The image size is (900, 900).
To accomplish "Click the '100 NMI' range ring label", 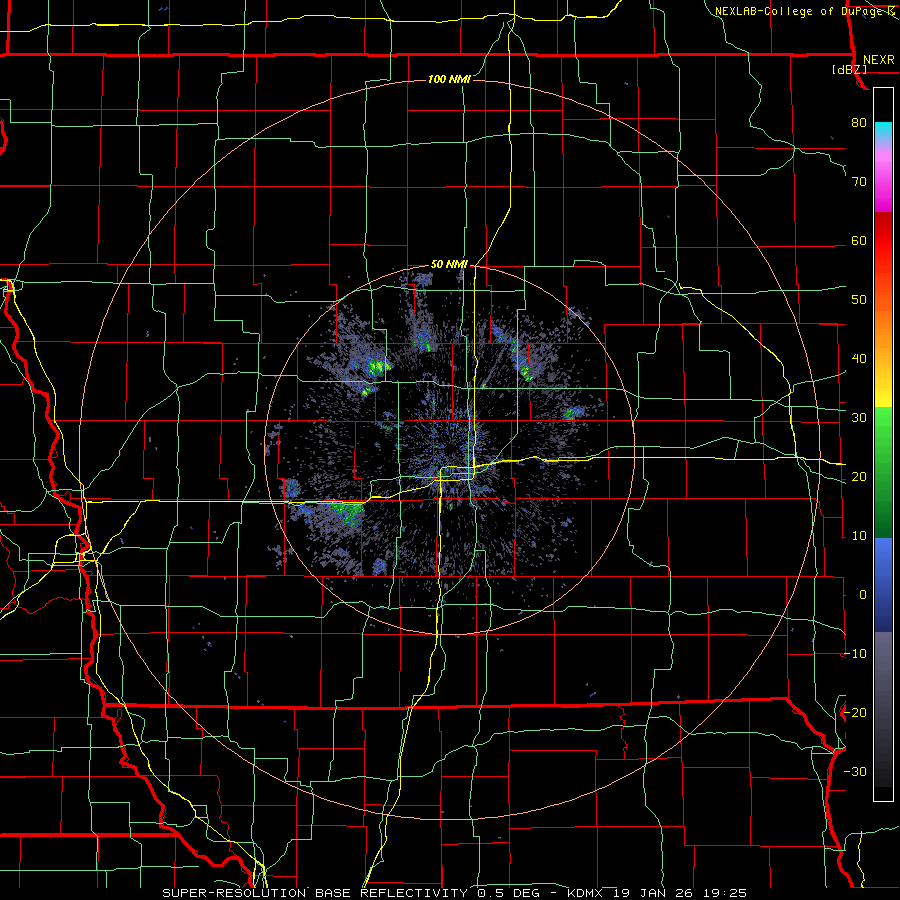I will pos(449,79).
